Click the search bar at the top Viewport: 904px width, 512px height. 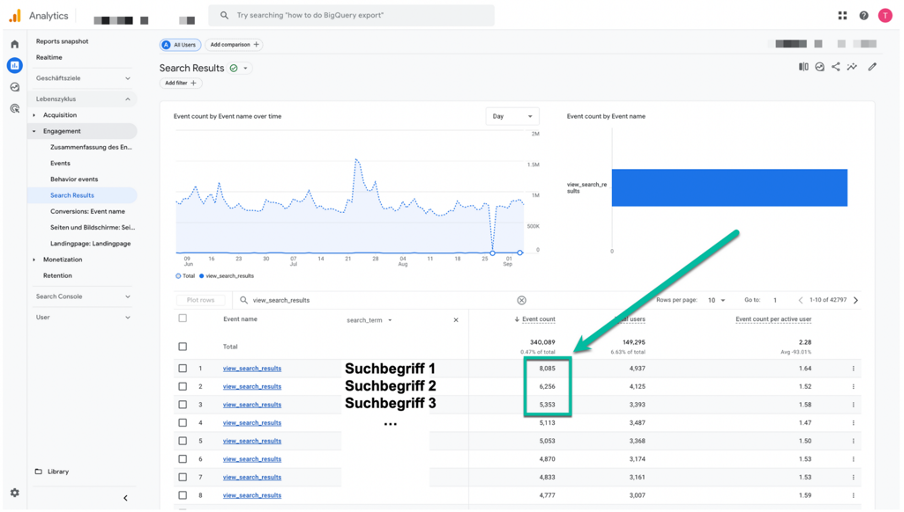[351, 16]
